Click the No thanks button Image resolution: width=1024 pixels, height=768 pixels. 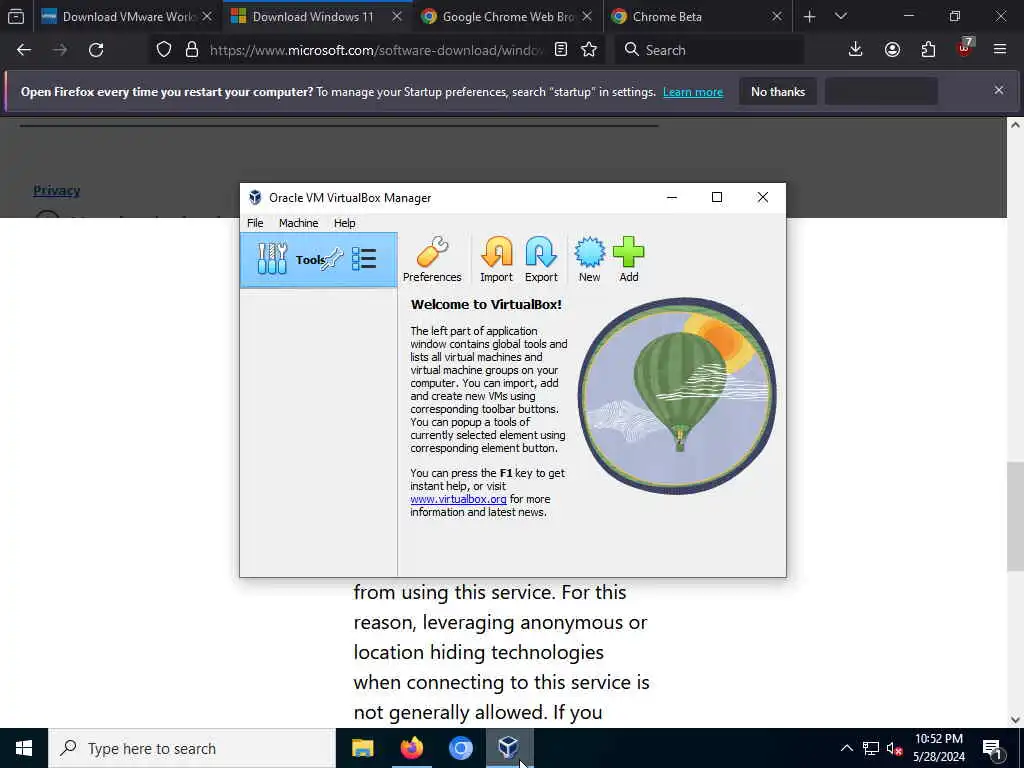(778, 92)
